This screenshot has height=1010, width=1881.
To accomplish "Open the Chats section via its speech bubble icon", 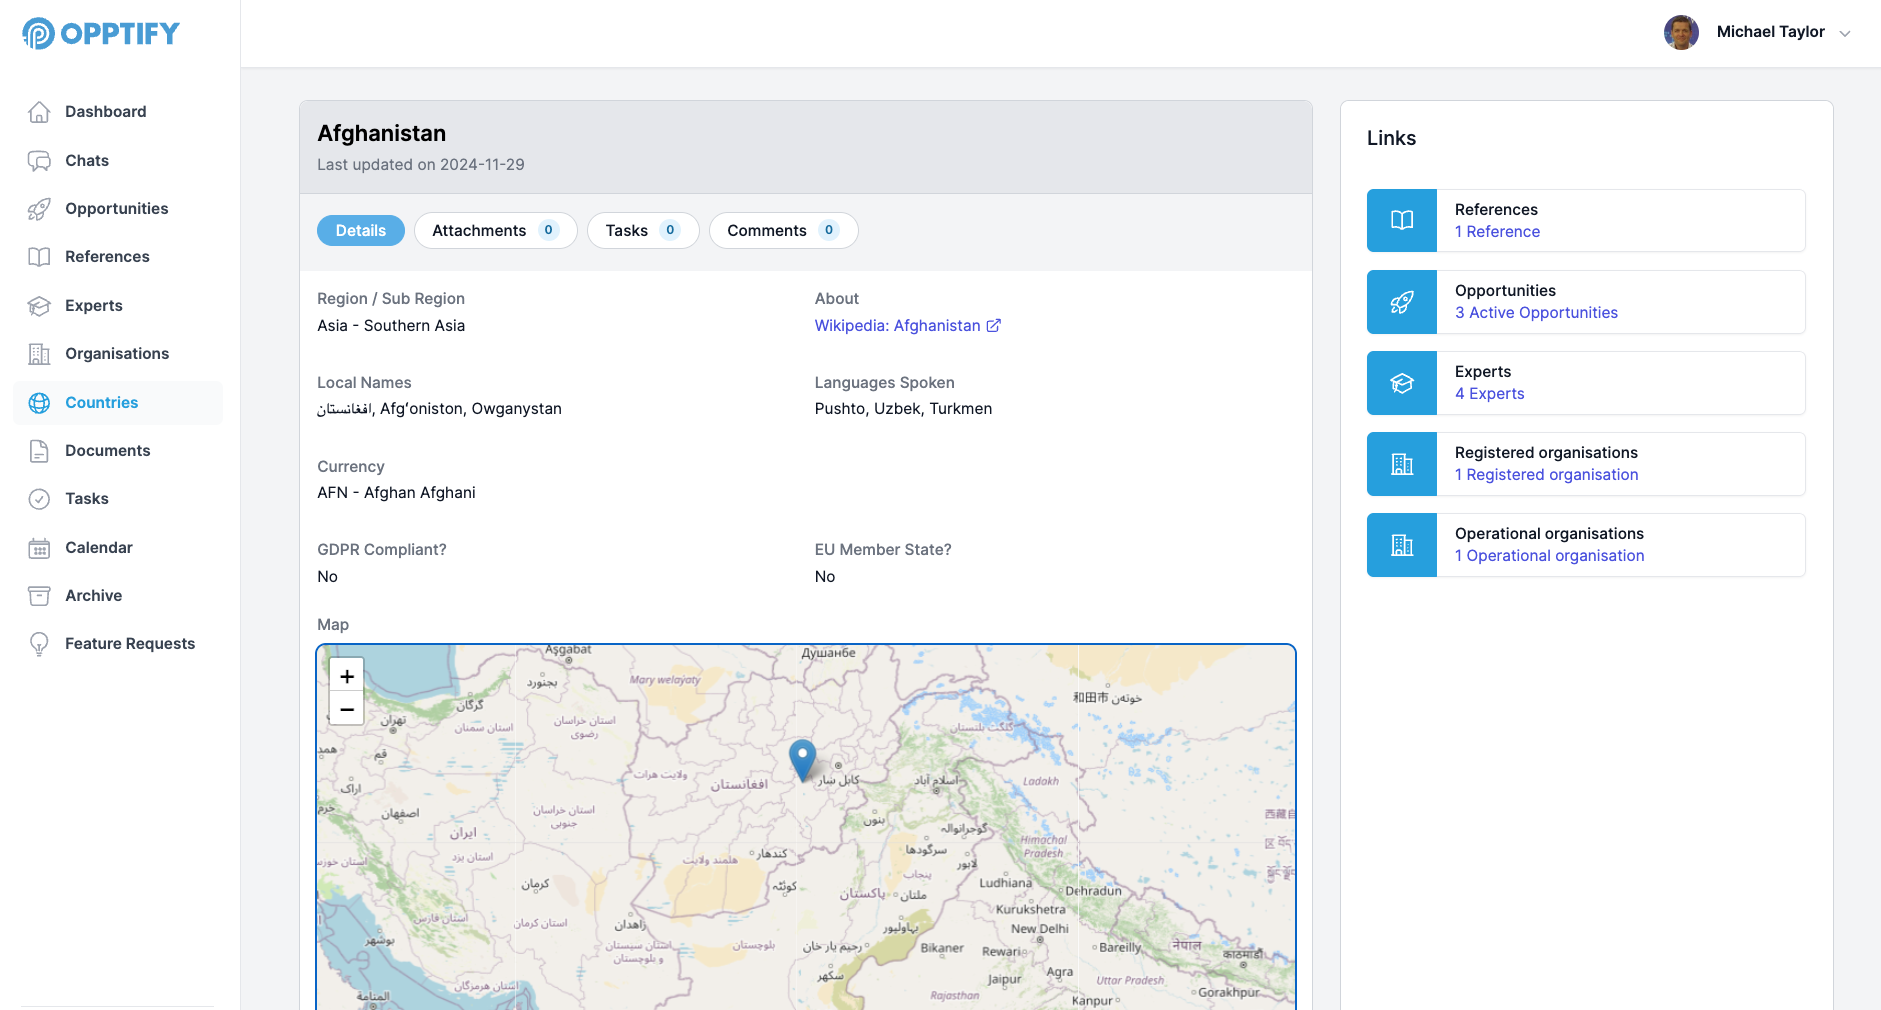I will [39, 160].
